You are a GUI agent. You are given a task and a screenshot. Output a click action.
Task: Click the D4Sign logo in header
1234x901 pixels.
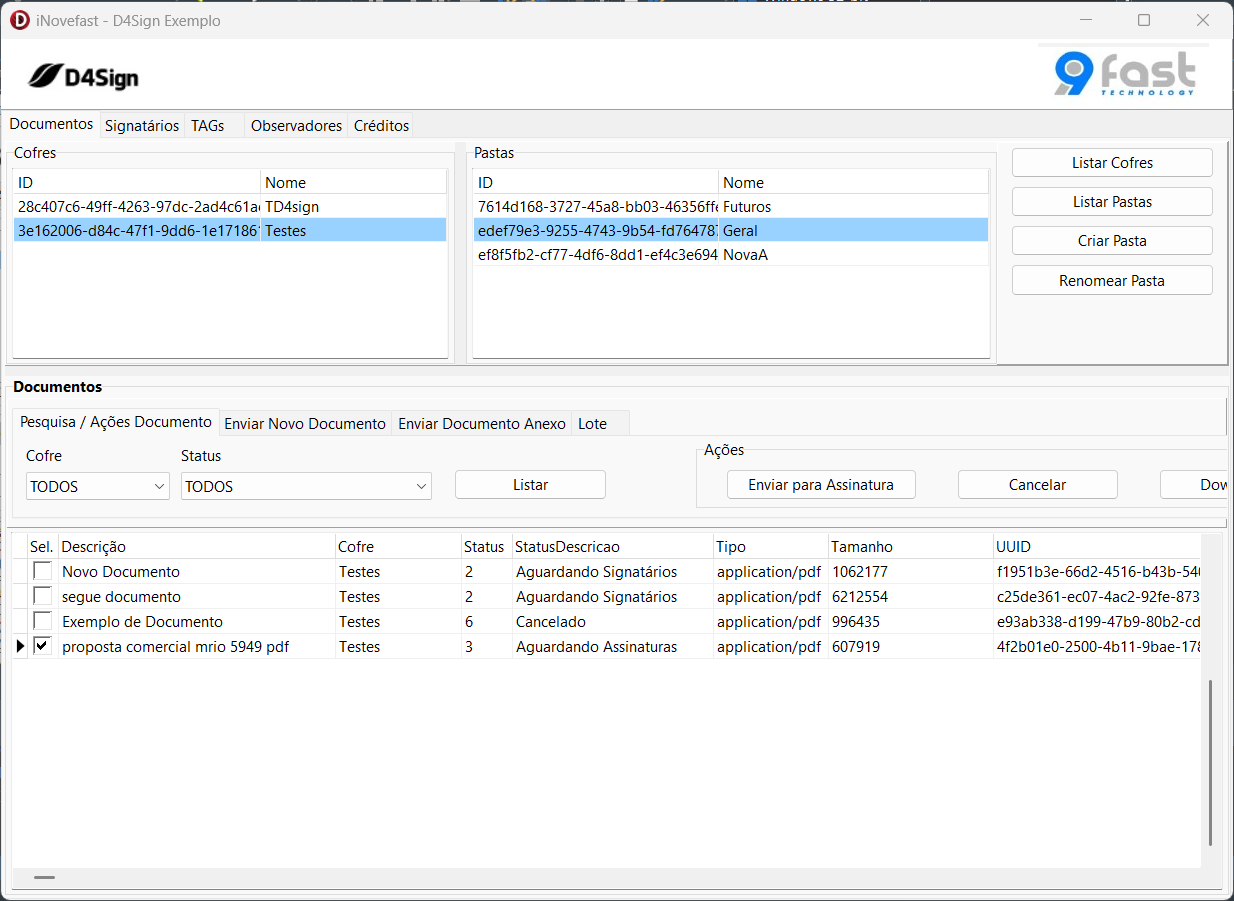point(84,76)
